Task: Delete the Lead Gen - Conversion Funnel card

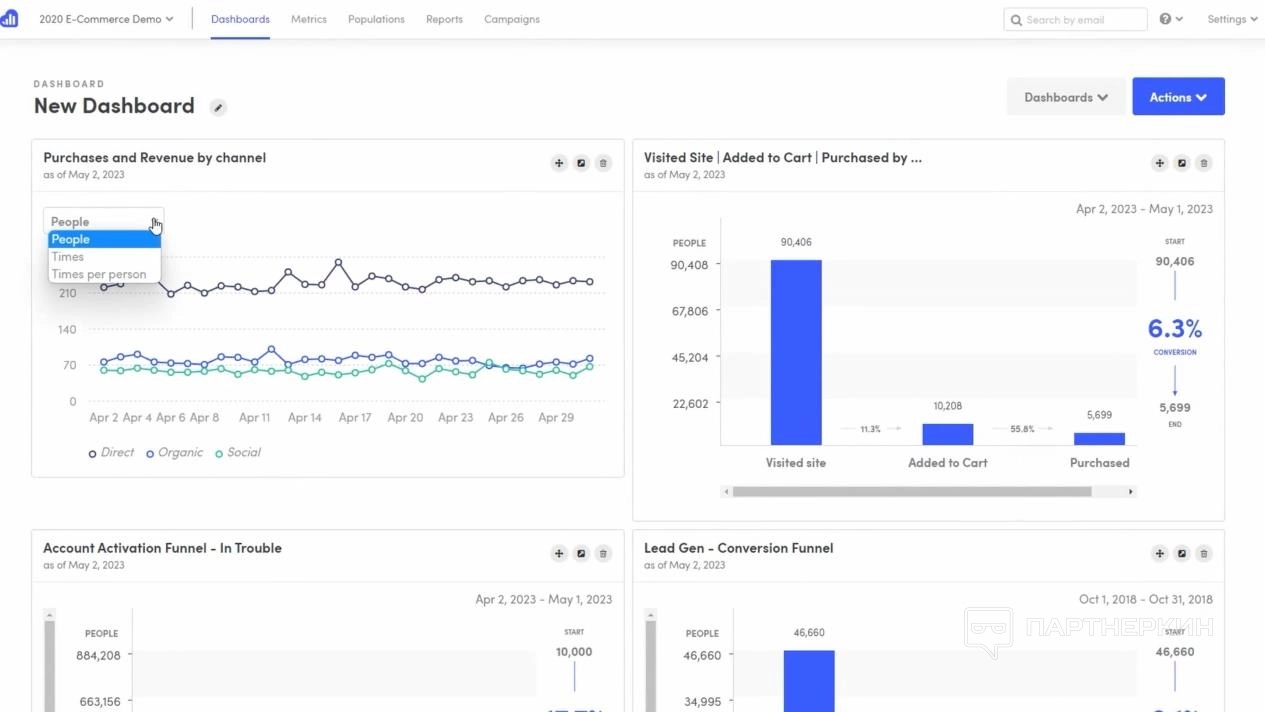Action: coord(1204,553)
